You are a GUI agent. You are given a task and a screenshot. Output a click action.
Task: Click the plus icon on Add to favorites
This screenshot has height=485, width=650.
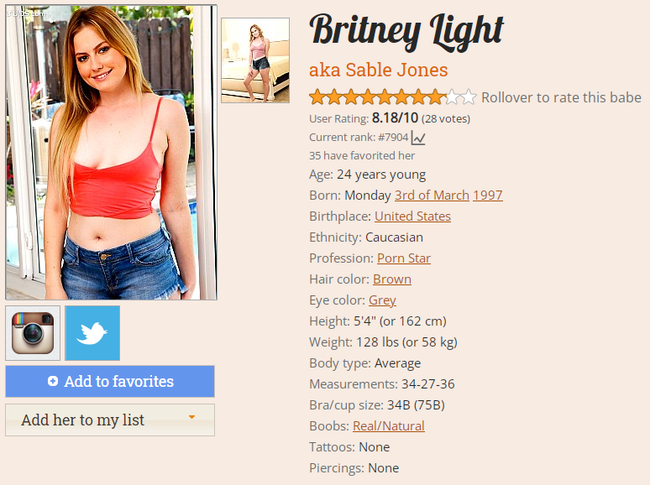pos(53,381)
